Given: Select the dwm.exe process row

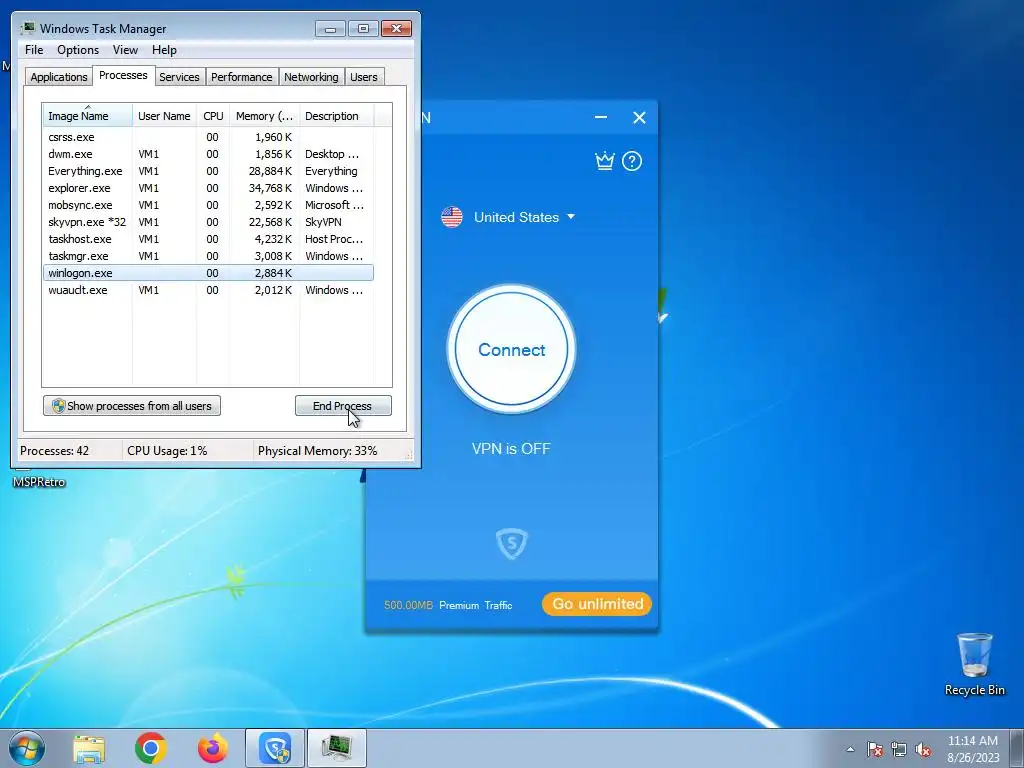Looking at the screenshot, I should [x=208, y=154].
